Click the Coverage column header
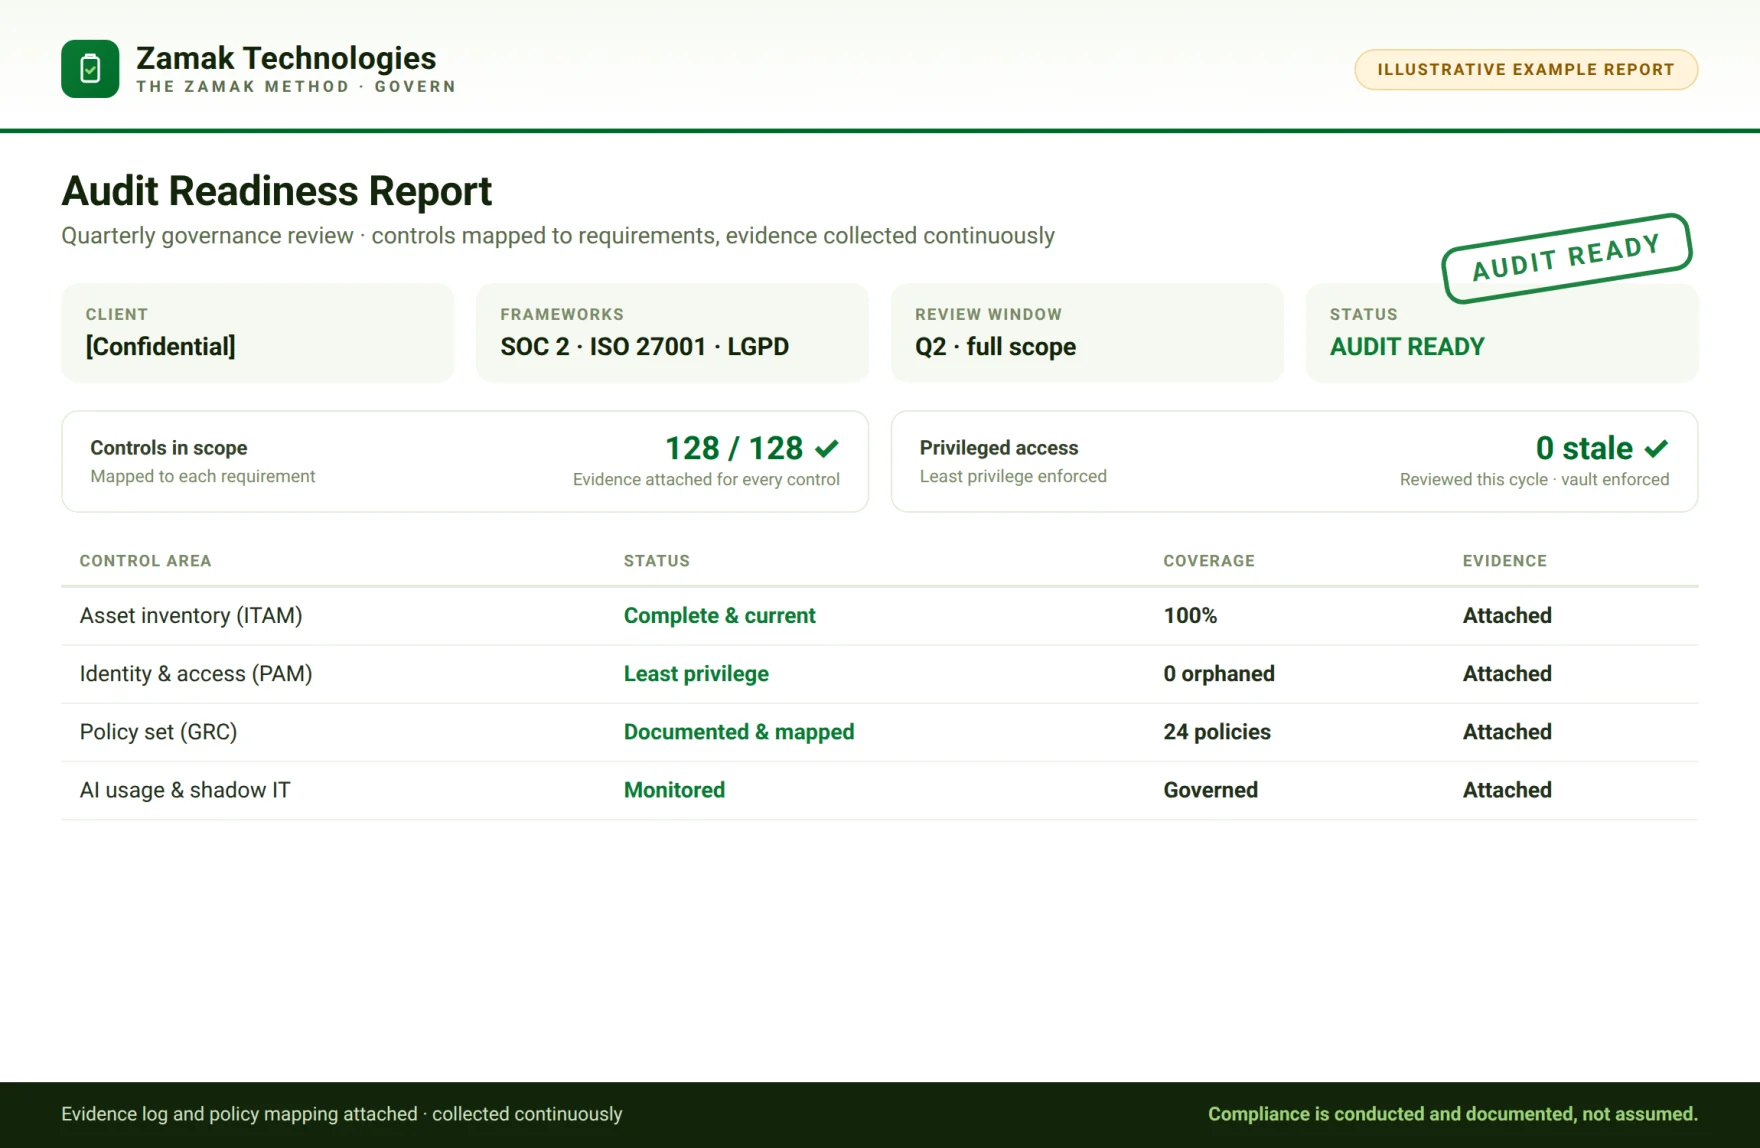This screenshot has height=1148, width=1760. (1209, 561)
